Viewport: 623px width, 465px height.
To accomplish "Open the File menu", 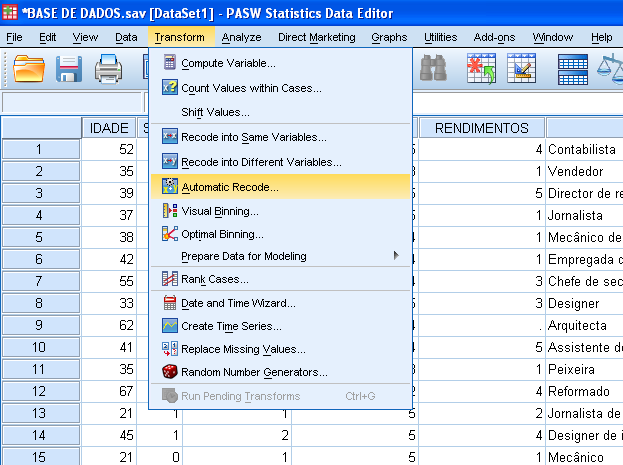I will 14,37.
